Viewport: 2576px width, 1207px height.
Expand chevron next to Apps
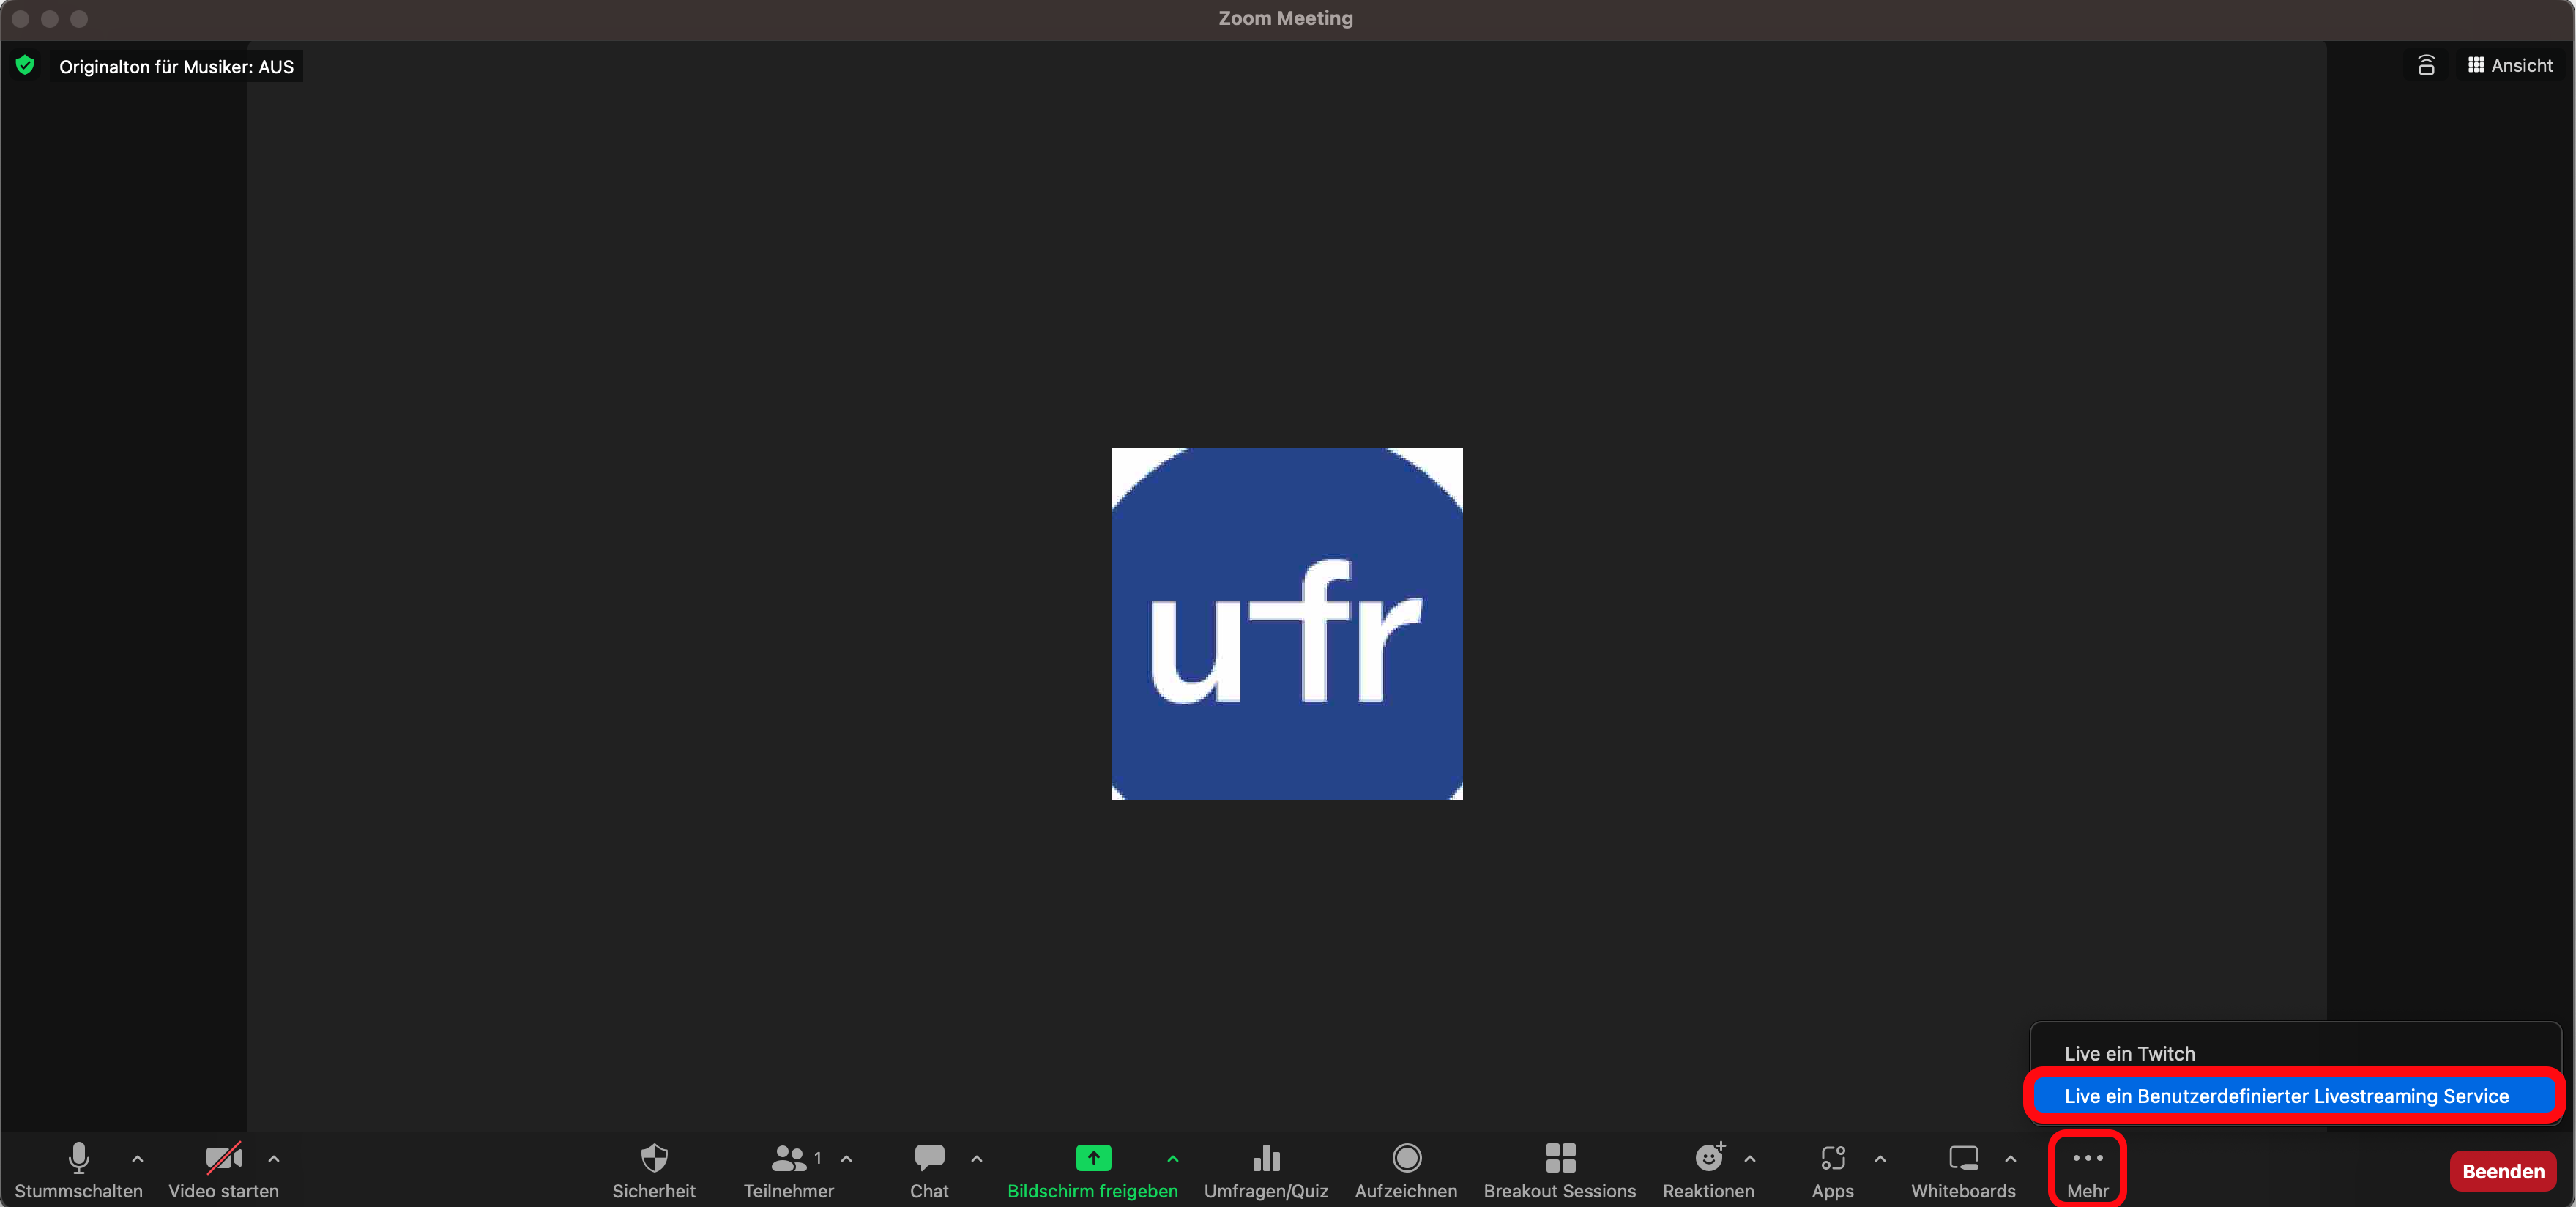pos(1880,1159)
